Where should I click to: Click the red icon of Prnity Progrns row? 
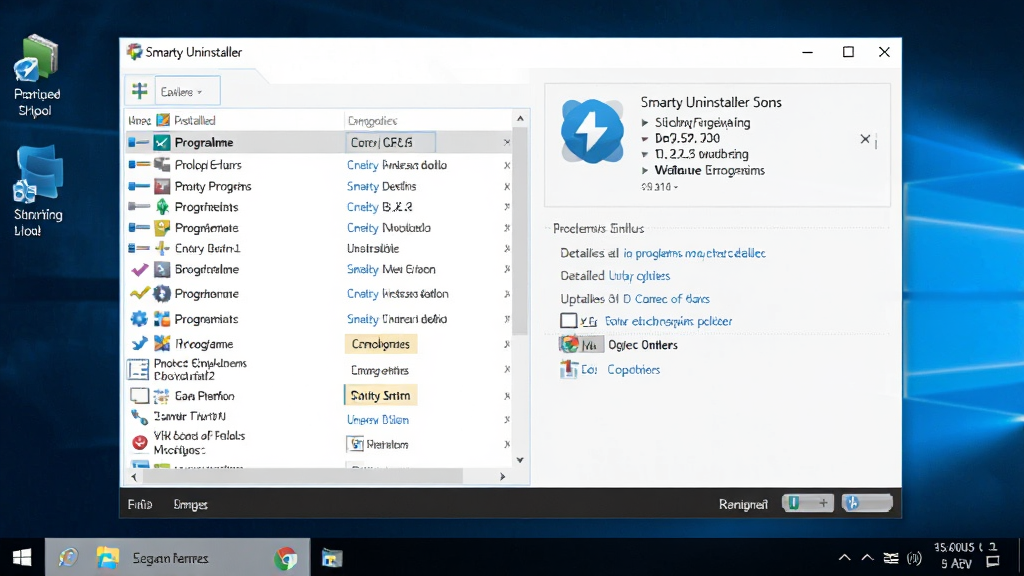pos(162,186)
